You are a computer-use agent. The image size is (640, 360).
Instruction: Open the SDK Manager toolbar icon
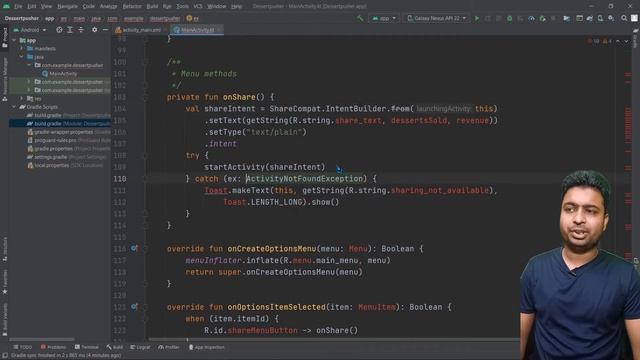point(611,18)
